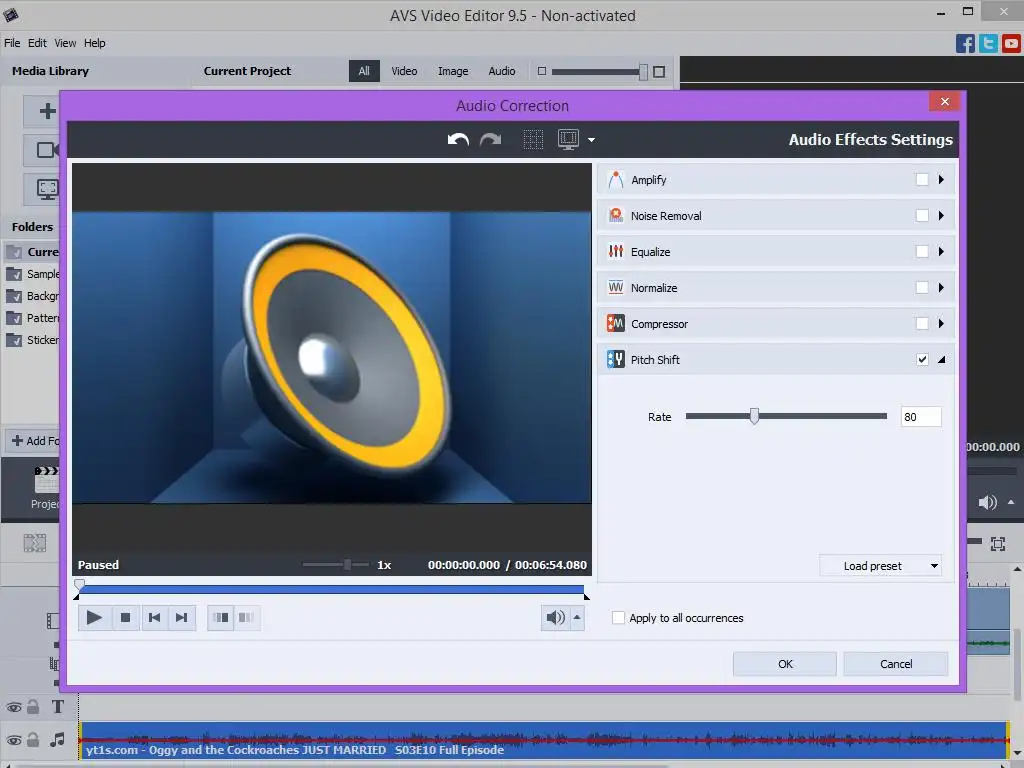
Task: Click Cancel in Audio Correction dialog
Action: point(895,664)
